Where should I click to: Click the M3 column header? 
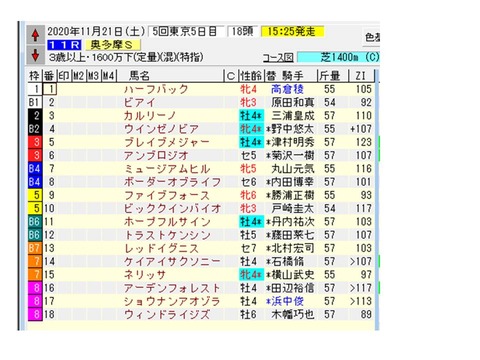click(x=94, y=76)
